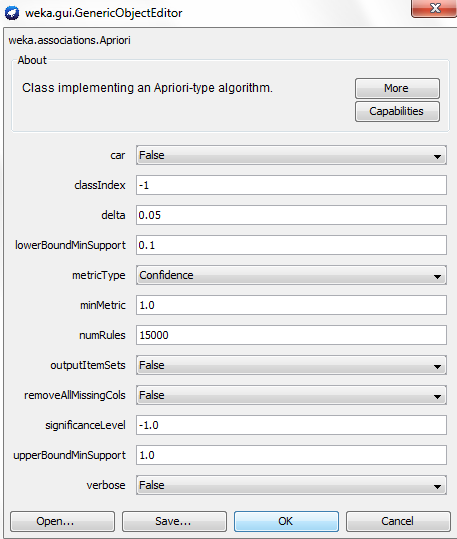Screen dimensions: 457x539
Task: Click the More button
Action: click(397, 88)
